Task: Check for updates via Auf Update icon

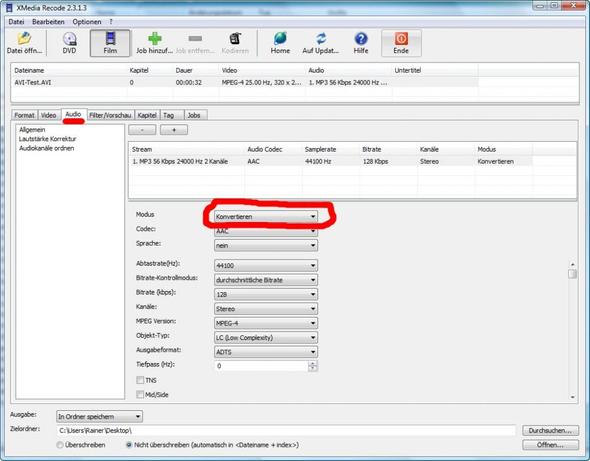Action: coord(321,43)
